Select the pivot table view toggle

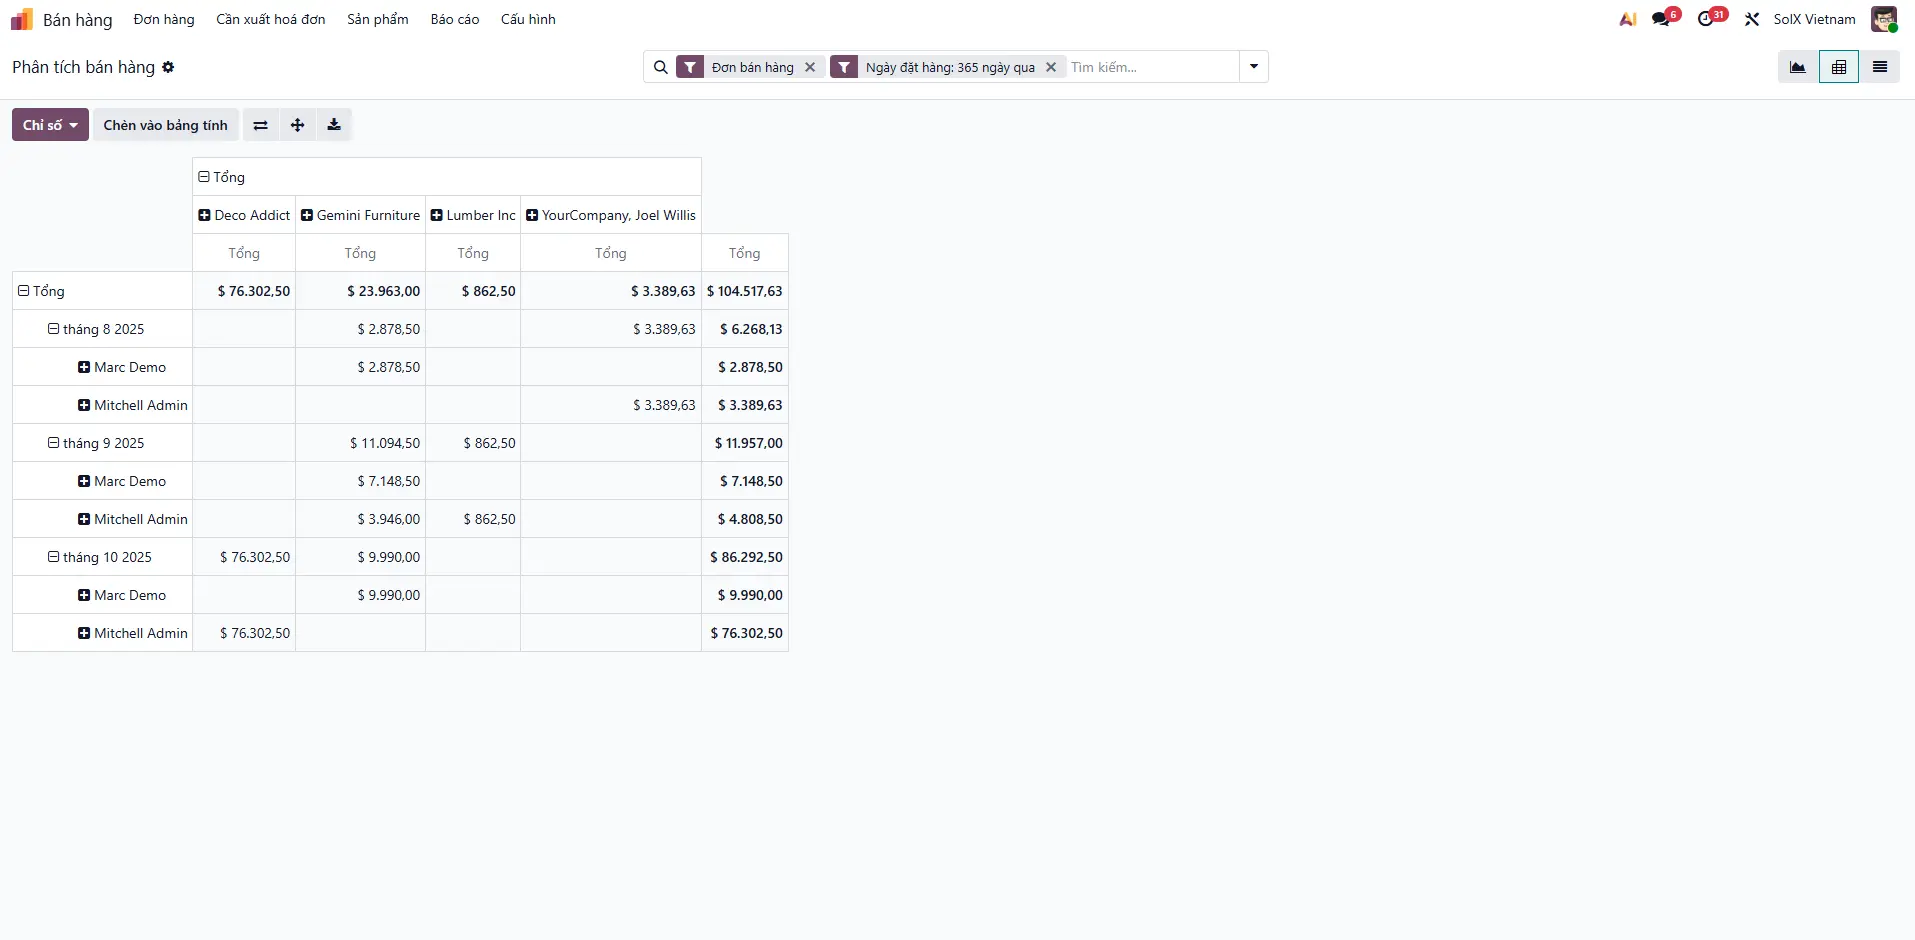tap(1838, 67)
